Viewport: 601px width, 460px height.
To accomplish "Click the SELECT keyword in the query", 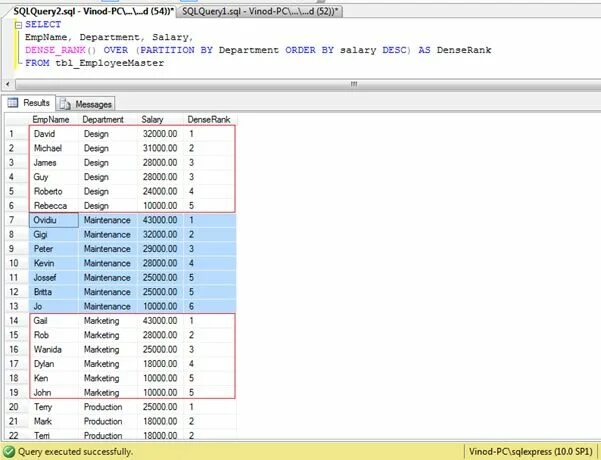I will coord(43,25).
